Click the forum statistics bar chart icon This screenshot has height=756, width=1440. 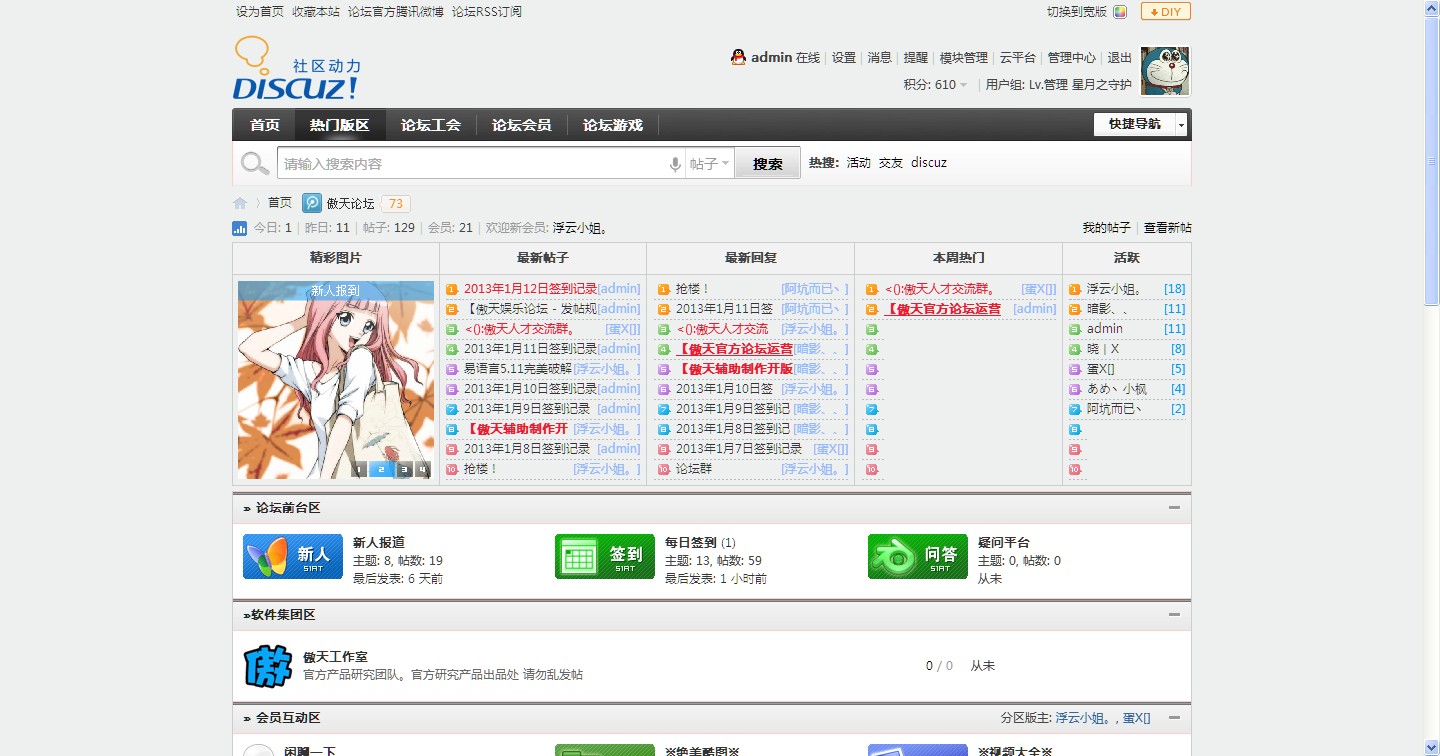point(240,228)
